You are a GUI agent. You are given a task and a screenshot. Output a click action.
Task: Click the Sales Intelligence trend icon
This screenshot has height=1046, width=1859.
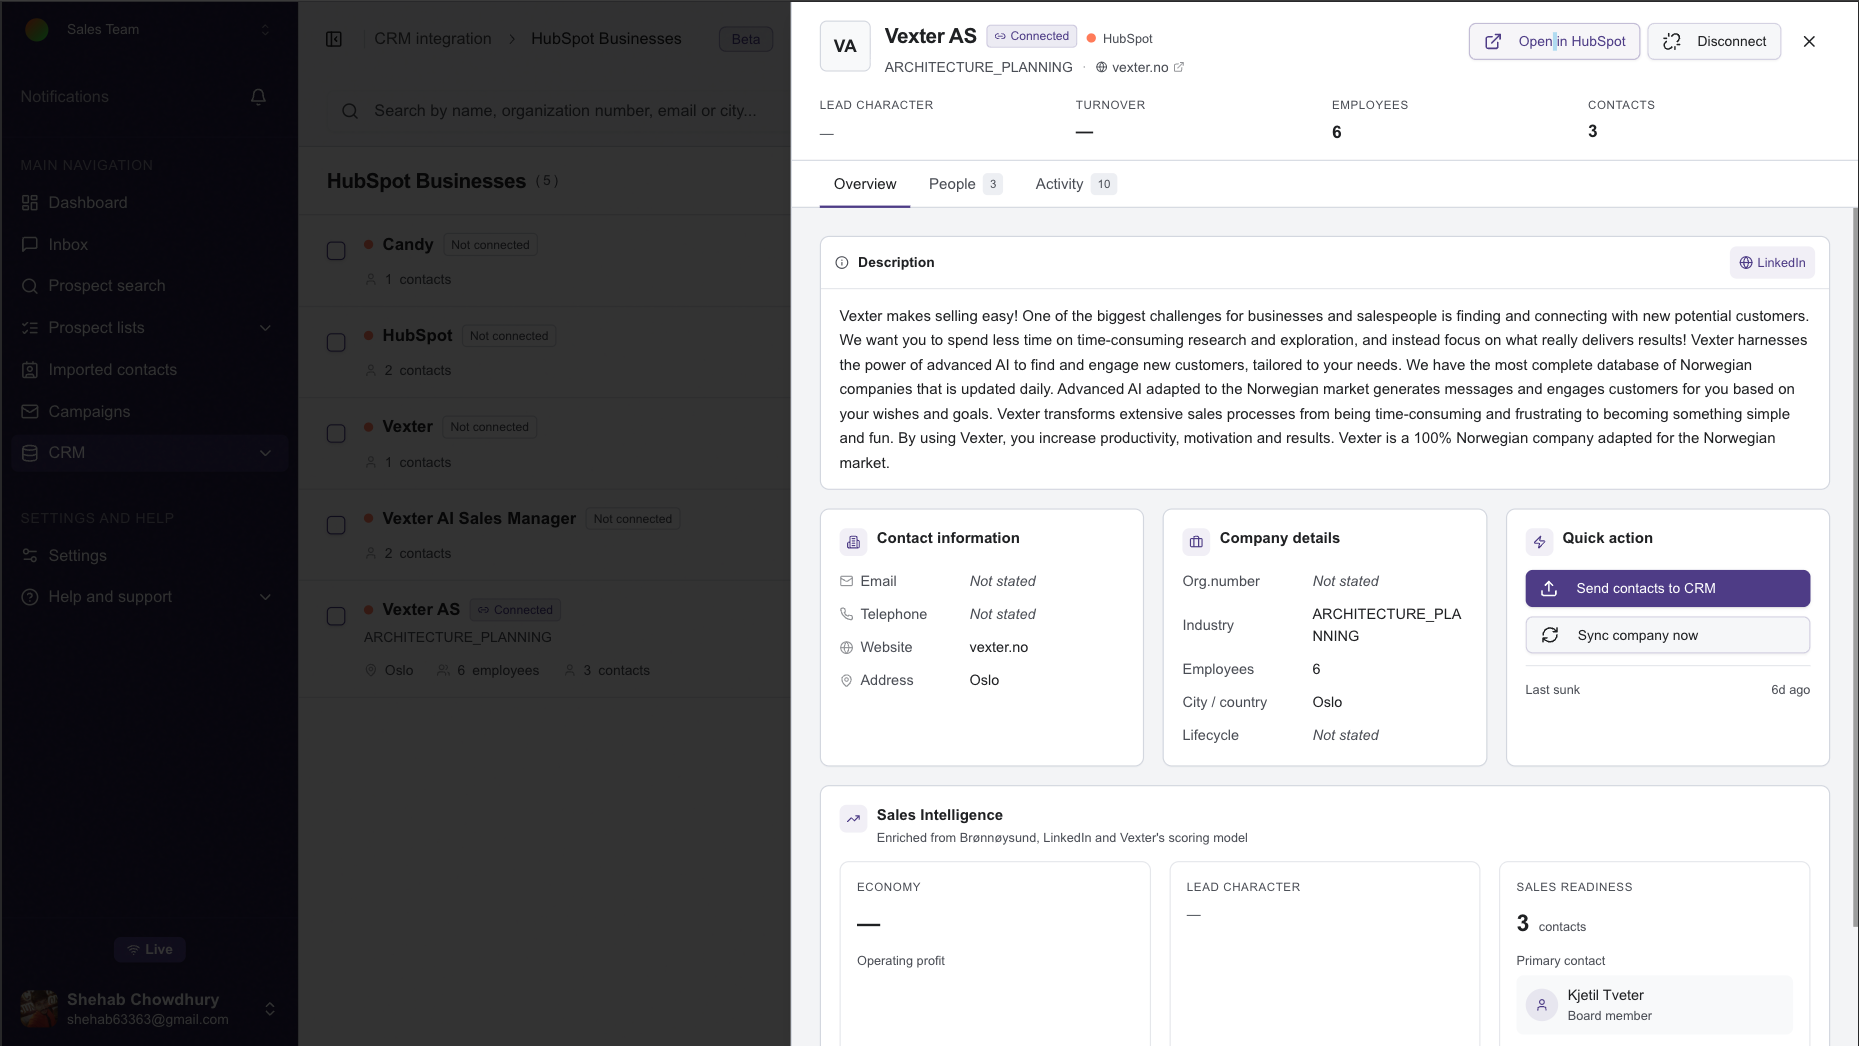[854, 819]
